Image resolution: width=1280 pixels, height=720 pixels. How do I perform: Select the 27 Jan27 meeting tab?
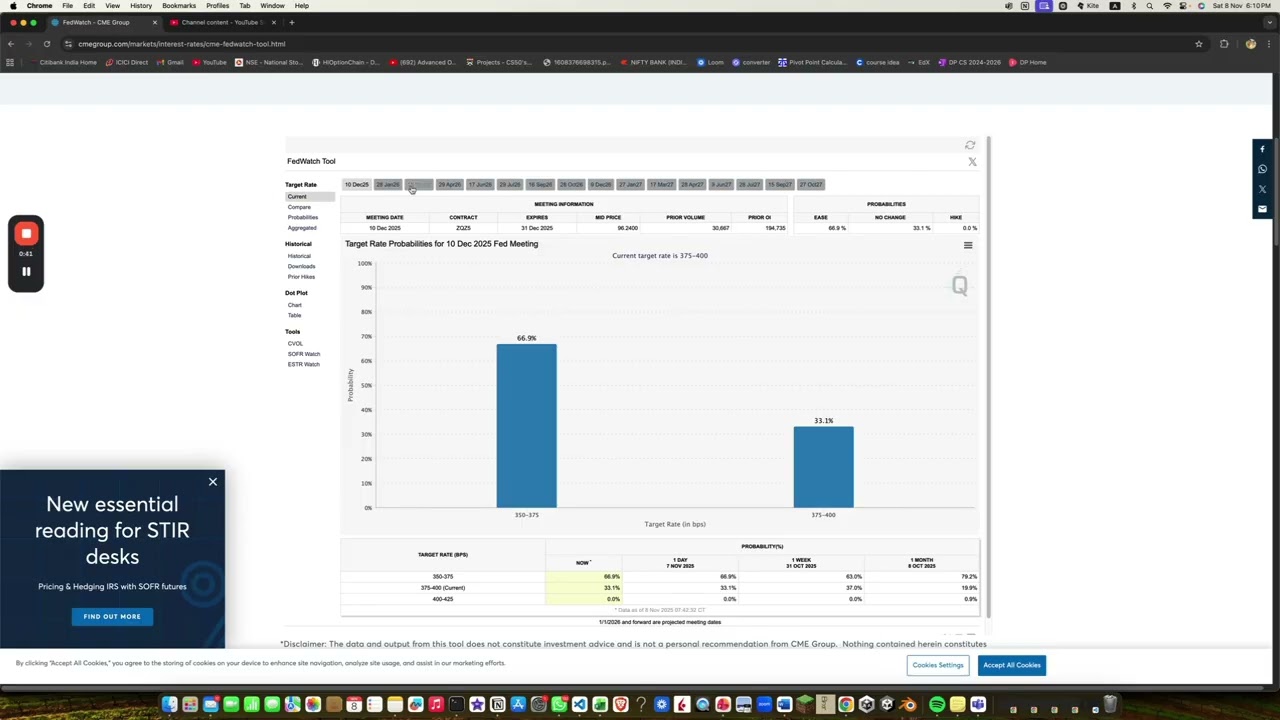(x=631, y=185)
